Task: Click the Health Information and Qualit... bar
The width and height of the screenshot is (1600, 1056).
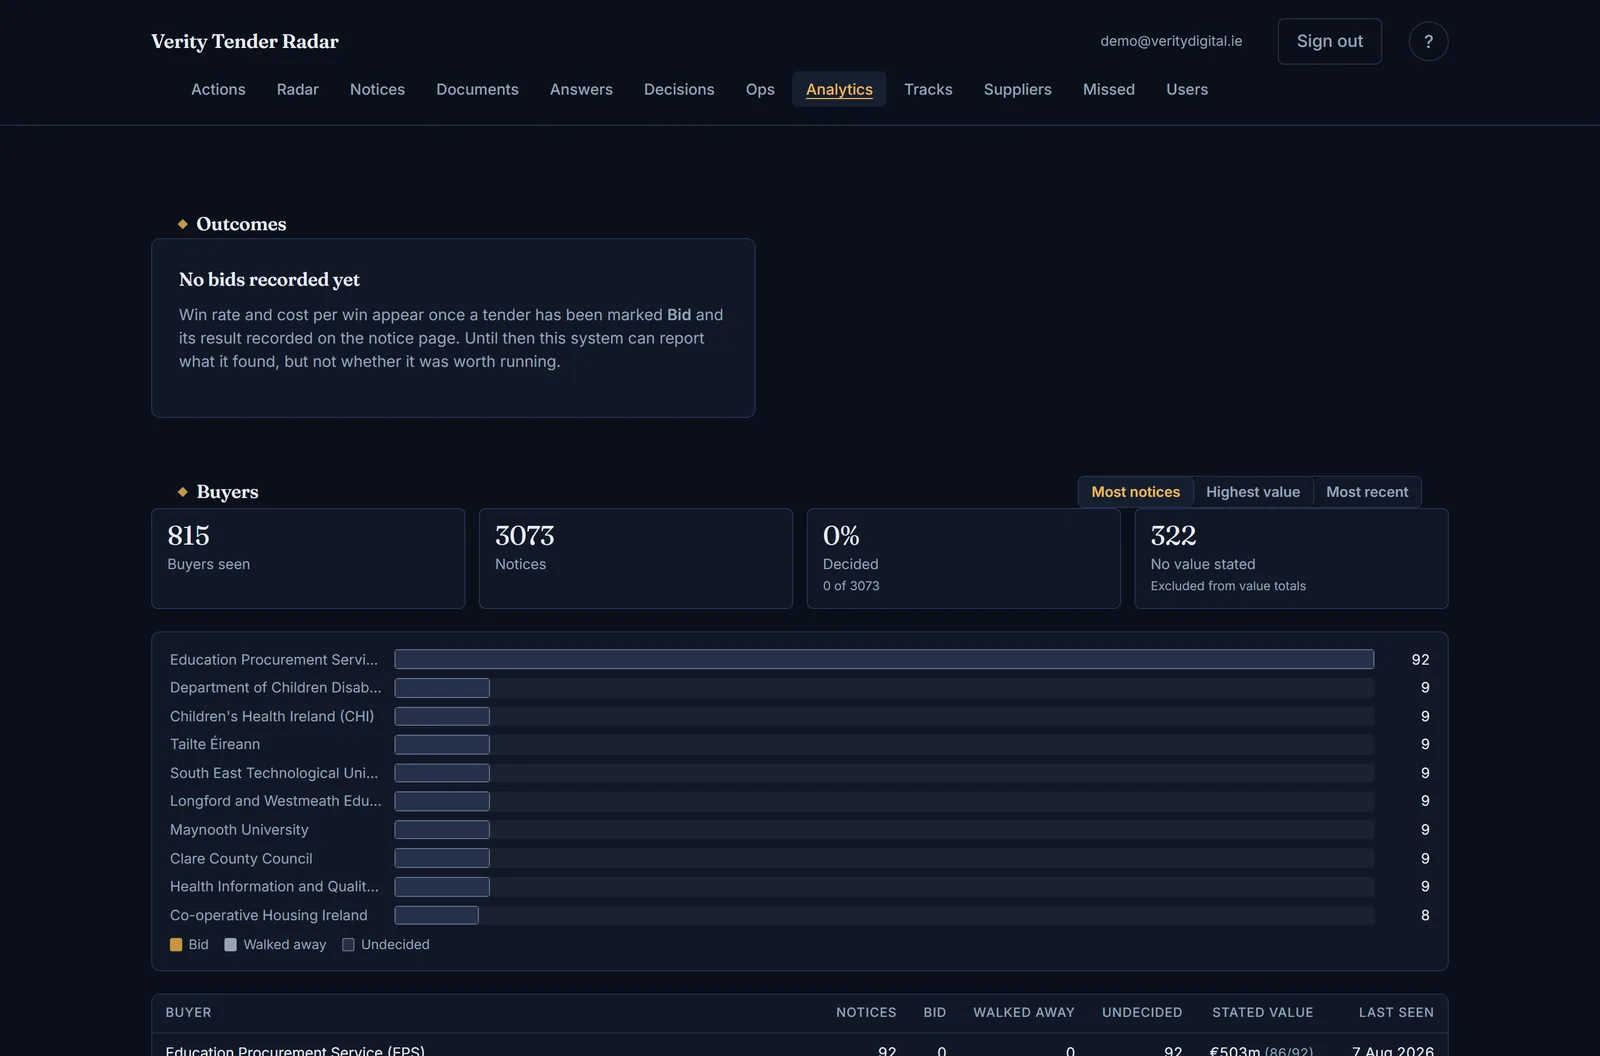Action: [442, 886]
